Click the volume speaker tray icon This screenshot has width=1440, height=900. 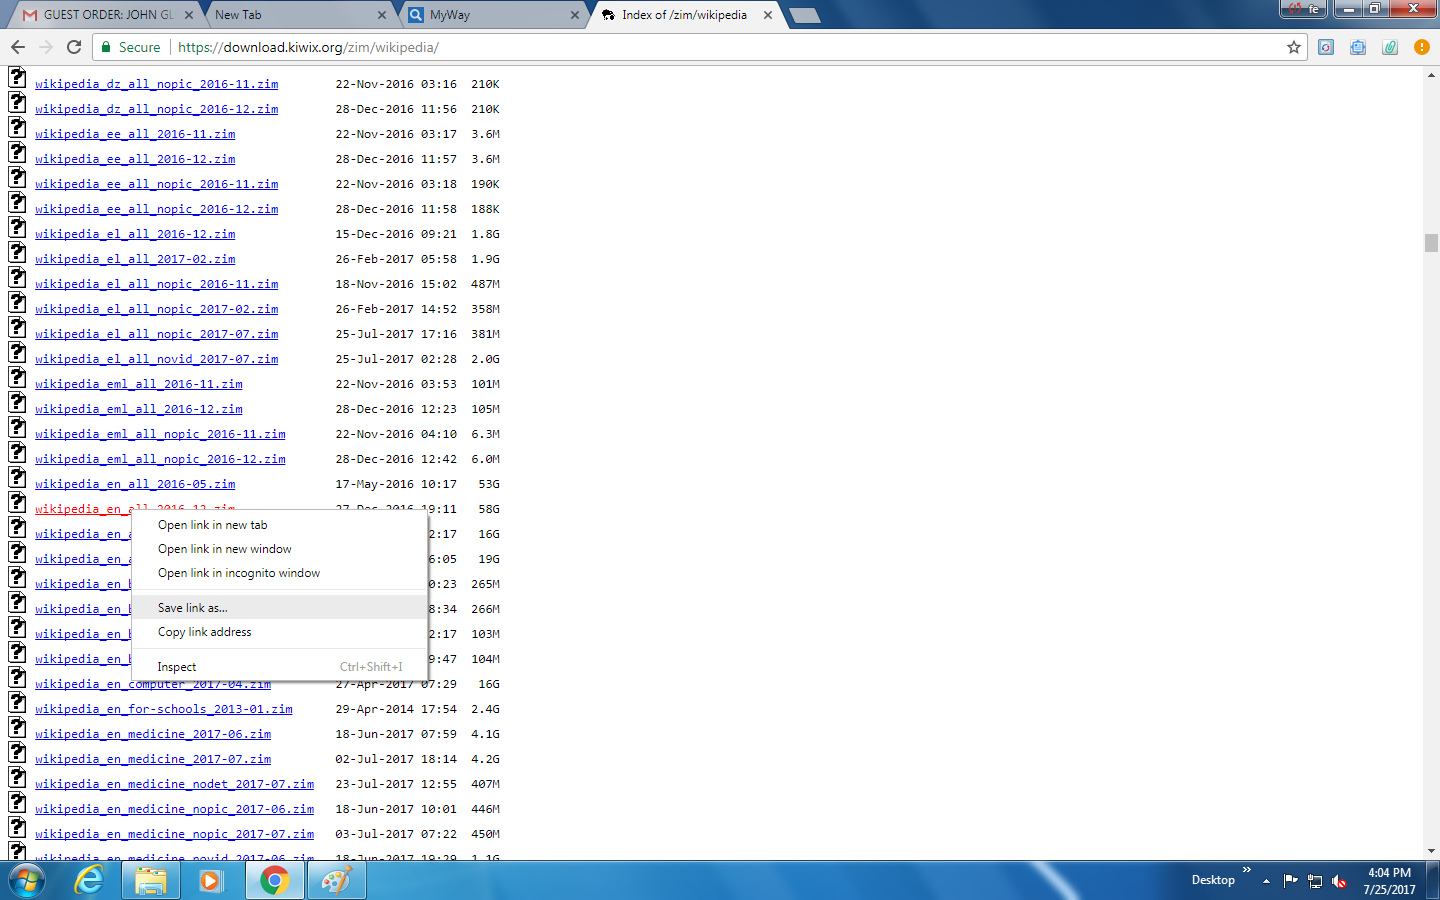click(1339, 881)
